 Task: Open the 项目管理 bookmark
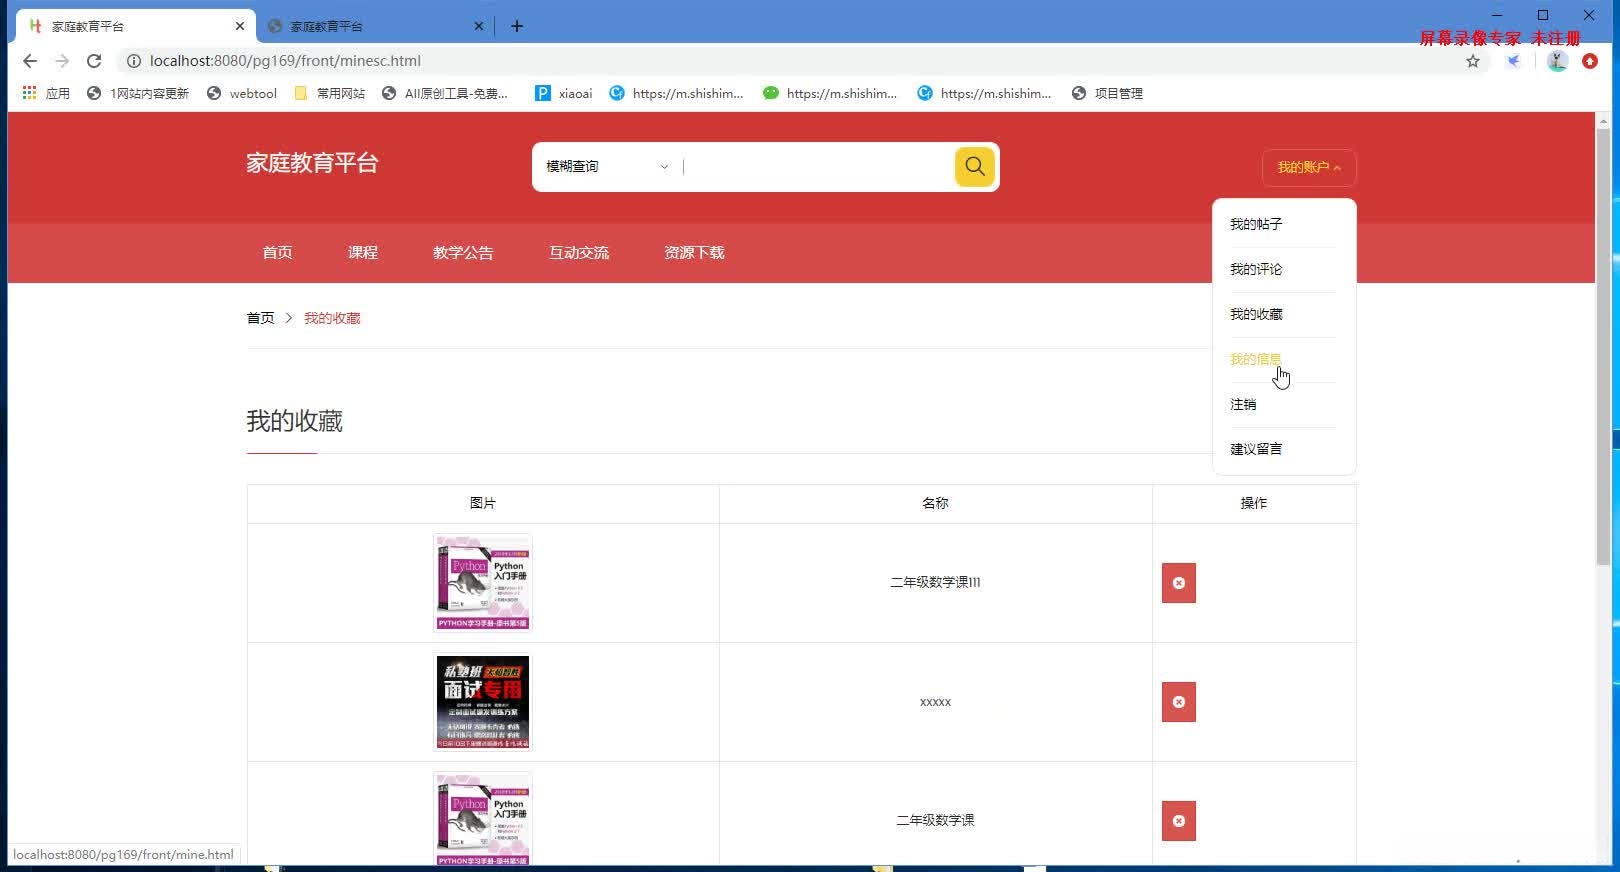1107,93
